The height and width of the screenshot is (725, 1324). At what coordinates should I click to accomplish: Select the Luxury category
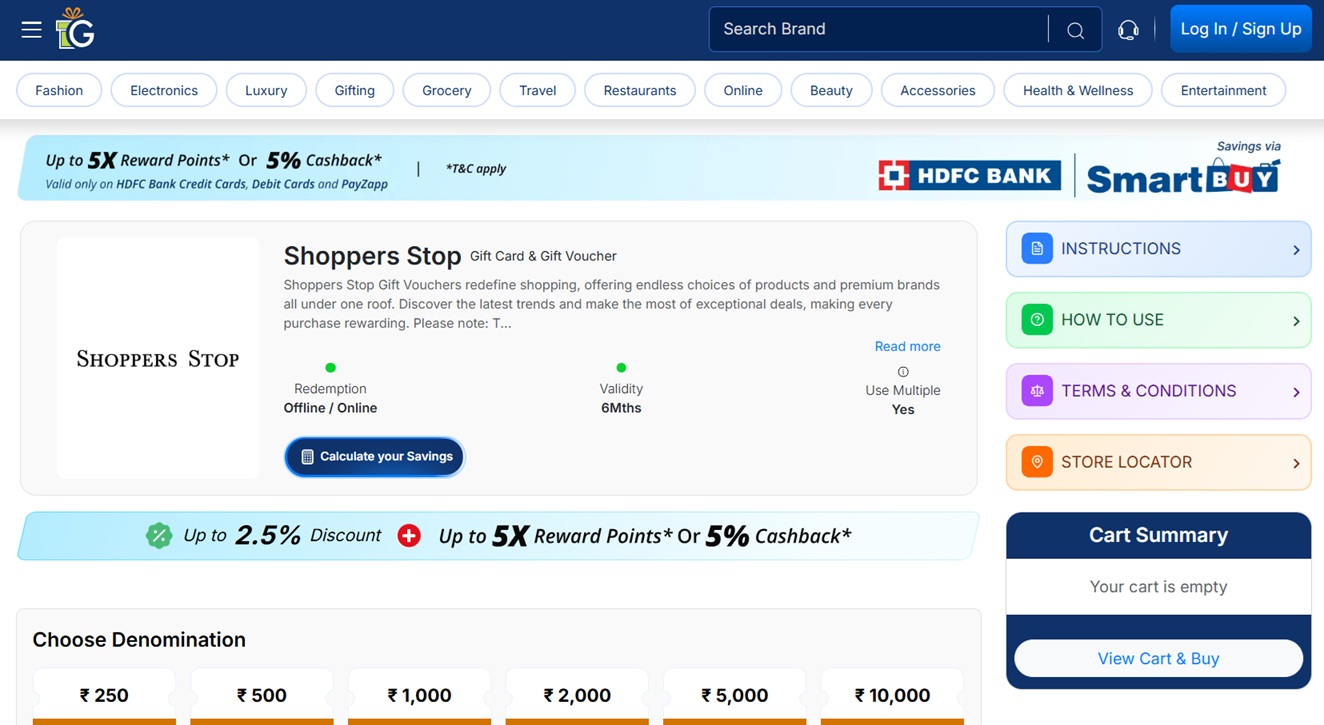[266, 90]
